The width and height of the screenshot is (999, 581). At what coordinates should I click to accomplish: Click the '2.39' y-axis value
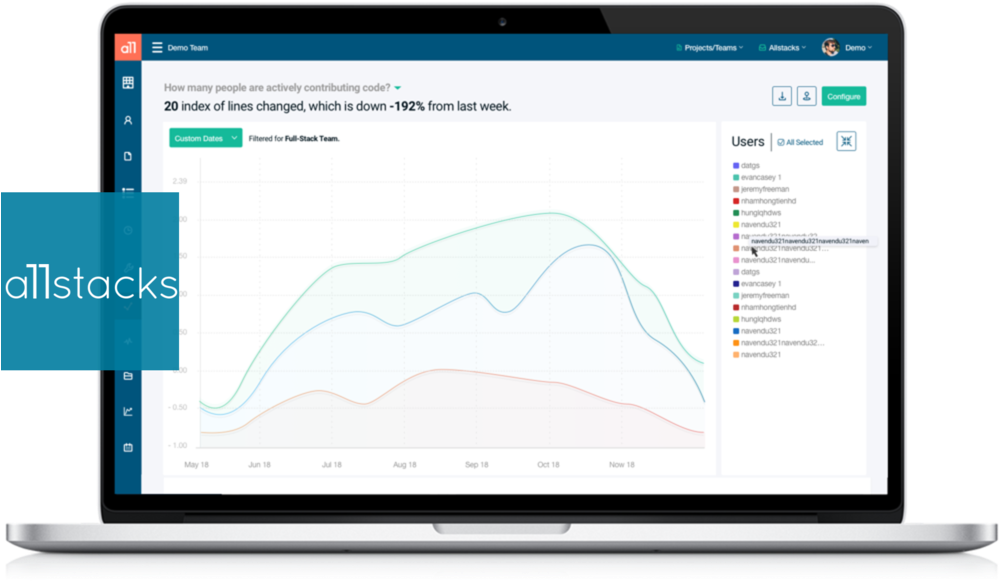point(180,181)
